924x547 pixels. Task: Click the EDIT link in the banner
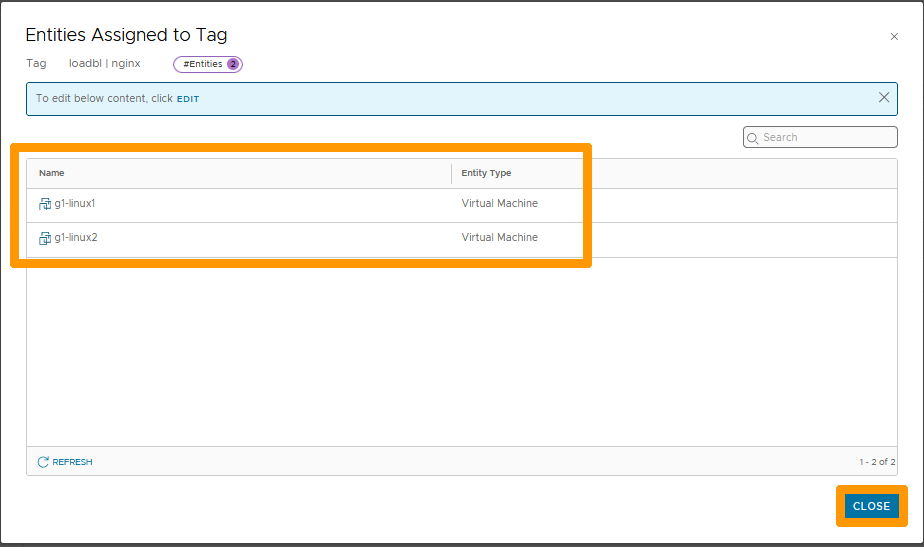188,99
